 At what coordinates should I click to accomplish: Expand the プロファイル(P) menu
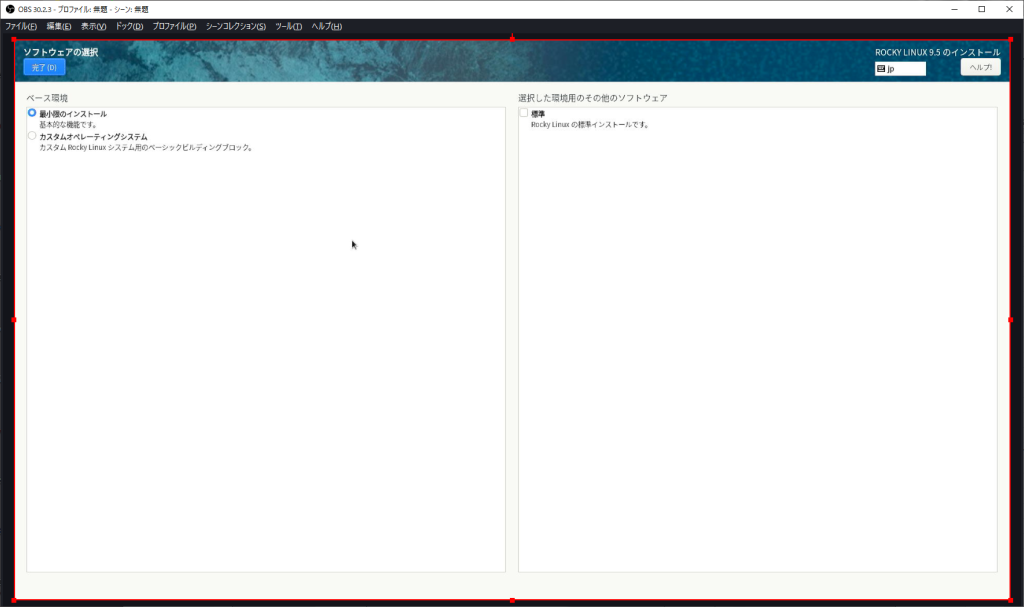click(174, 26)
